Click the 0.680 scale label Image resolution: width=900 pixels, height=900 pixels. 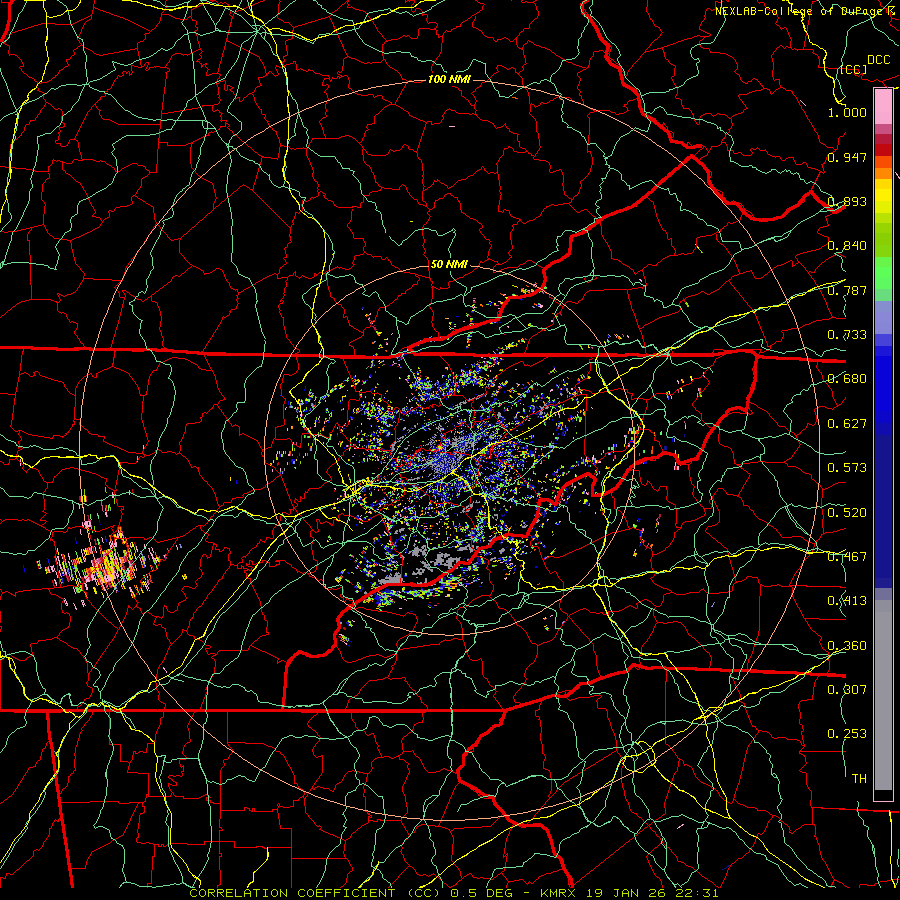pyautogui.click(x=847, y=378)
